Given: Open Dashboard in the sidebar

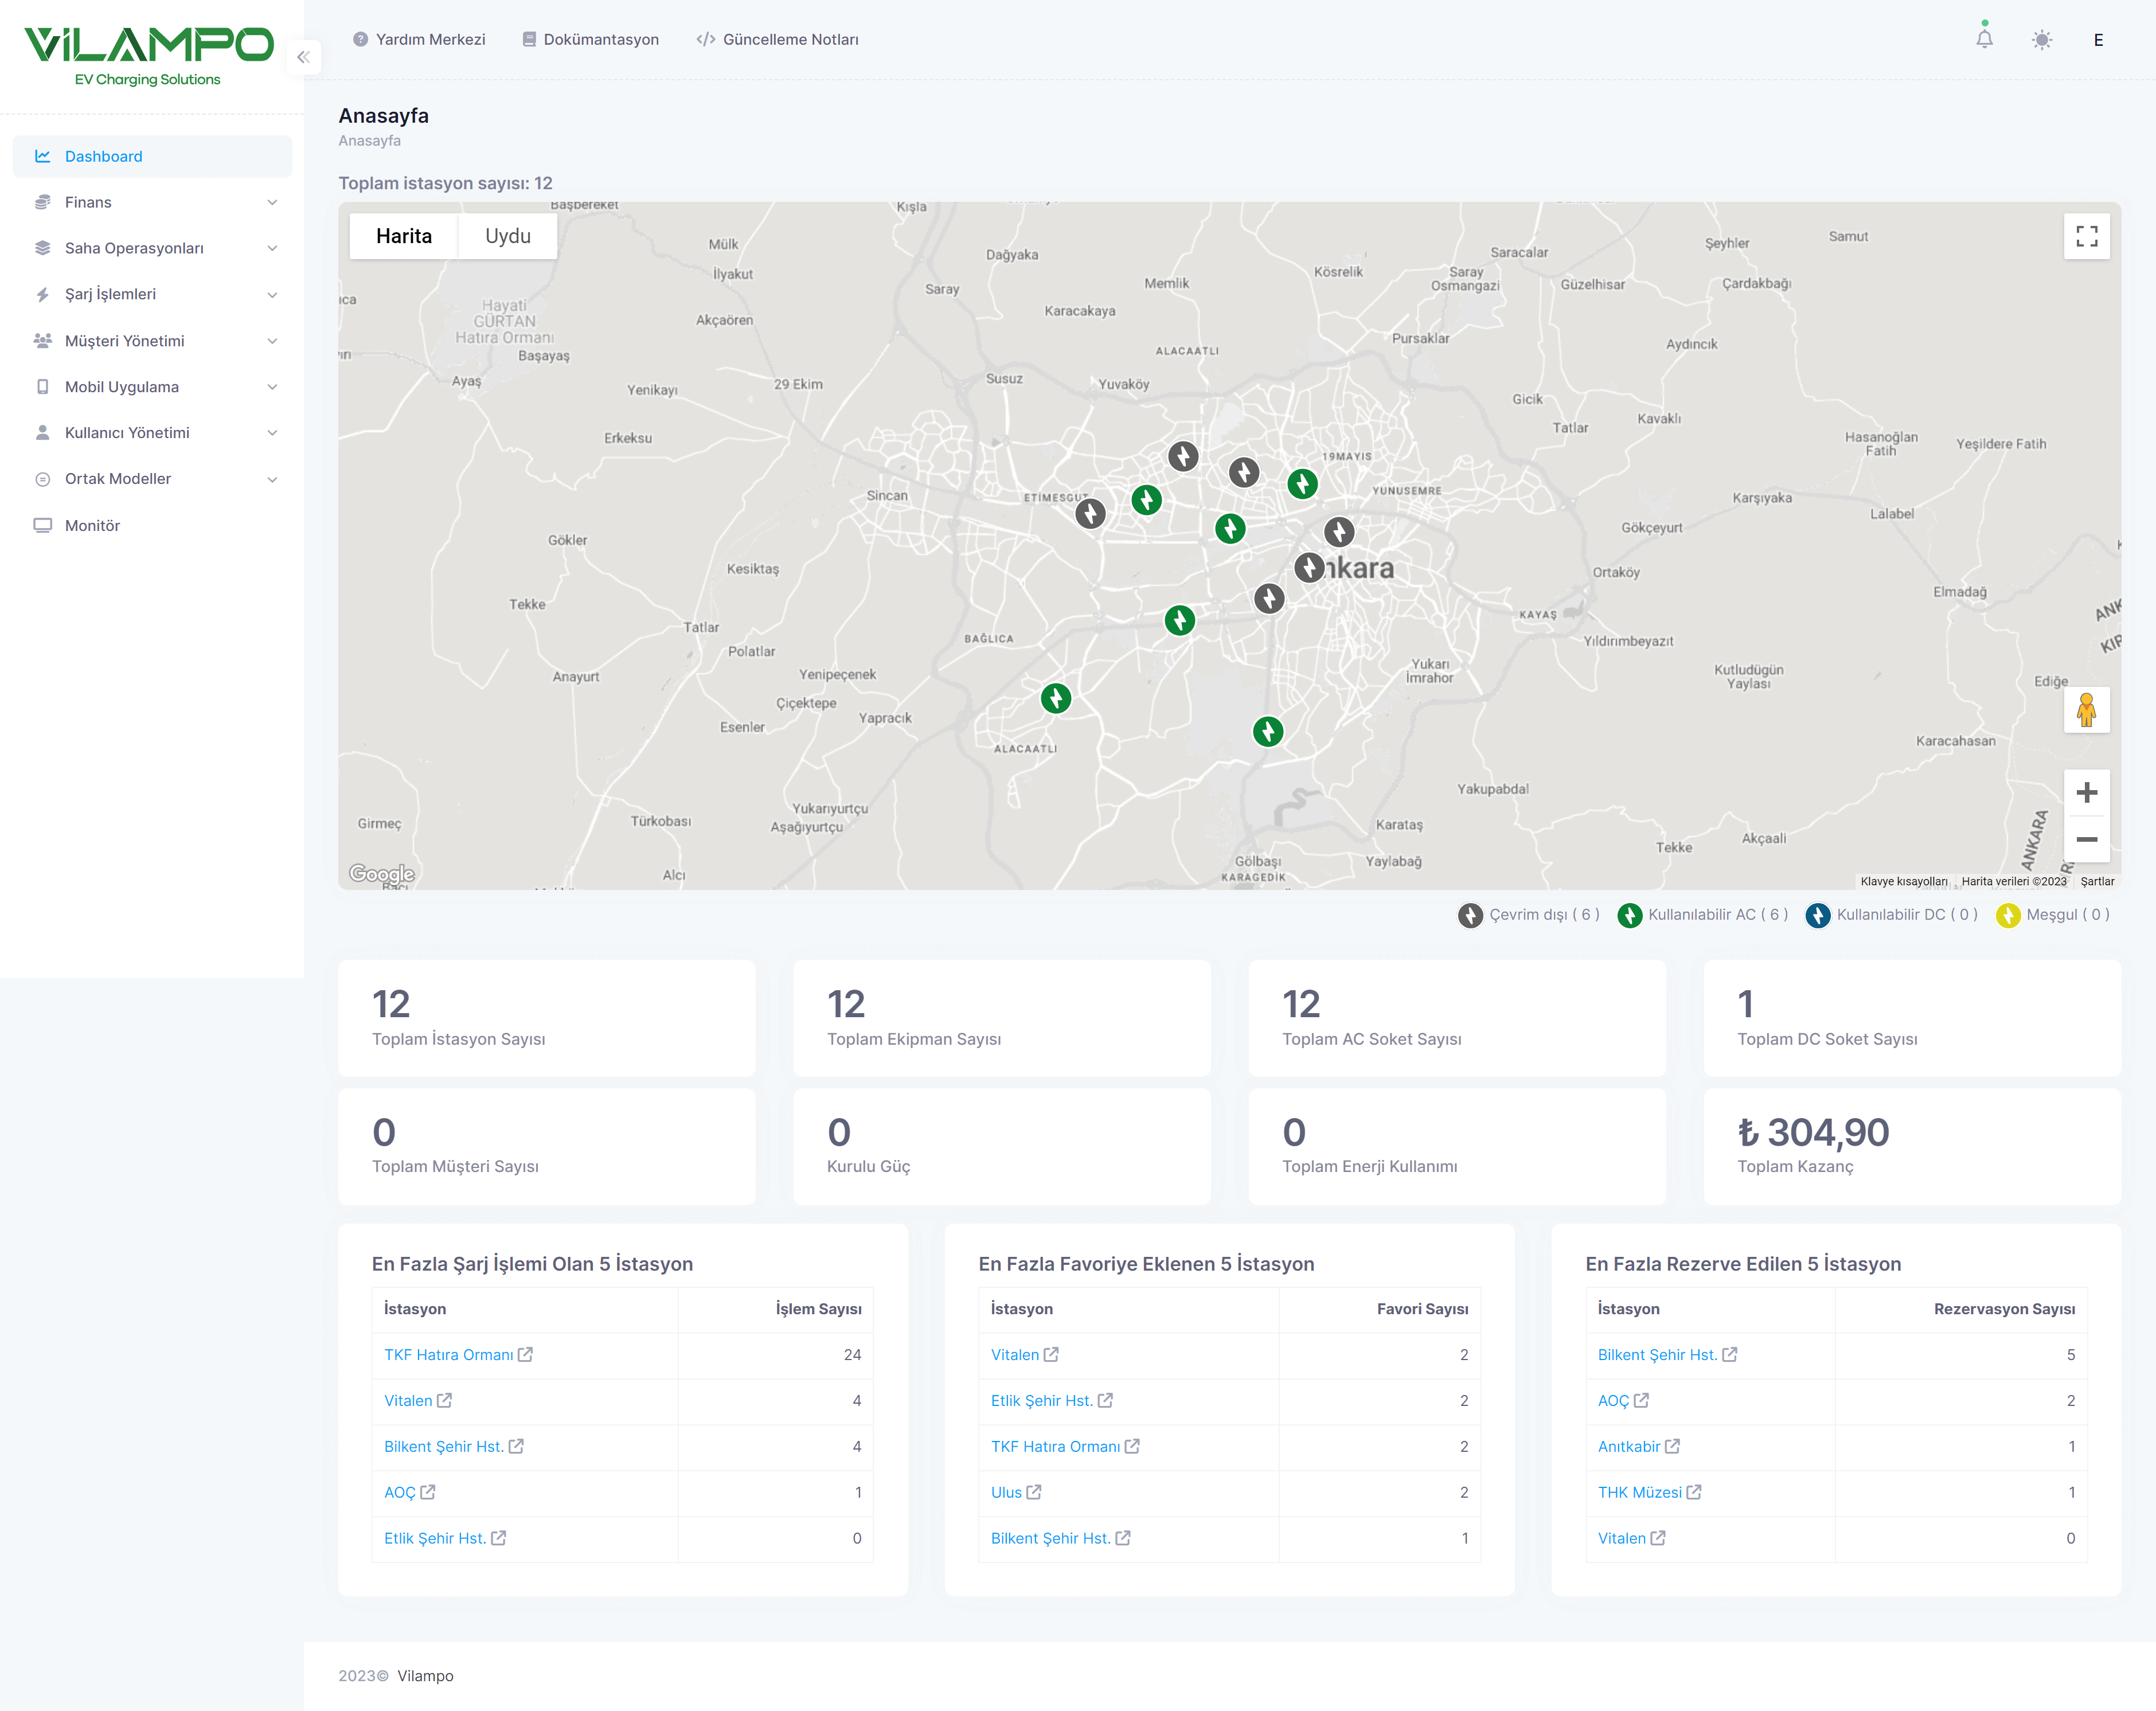Looking at the screenshot, I should click(152, 157).
